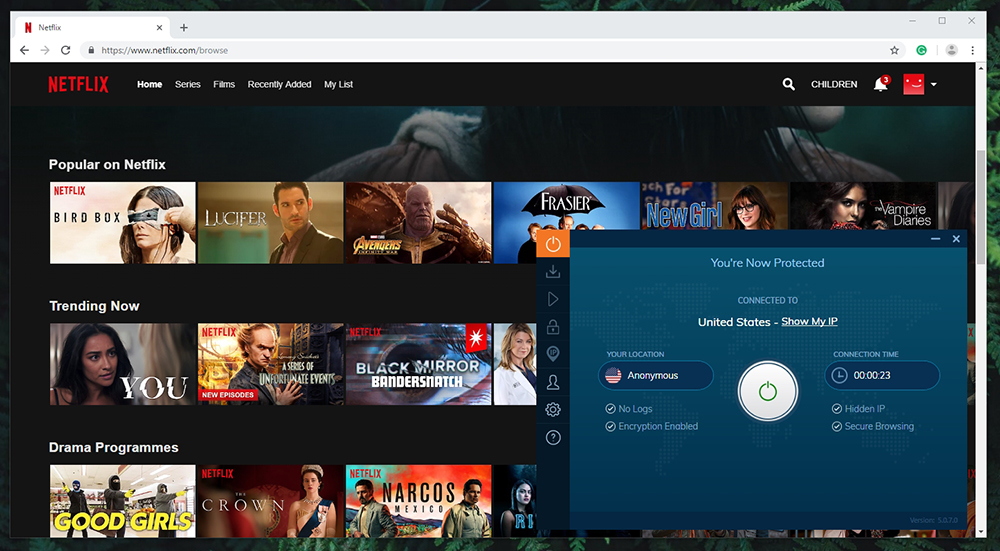Select the Netflix browser tab

pyautogui.click(x=93, y=27)
